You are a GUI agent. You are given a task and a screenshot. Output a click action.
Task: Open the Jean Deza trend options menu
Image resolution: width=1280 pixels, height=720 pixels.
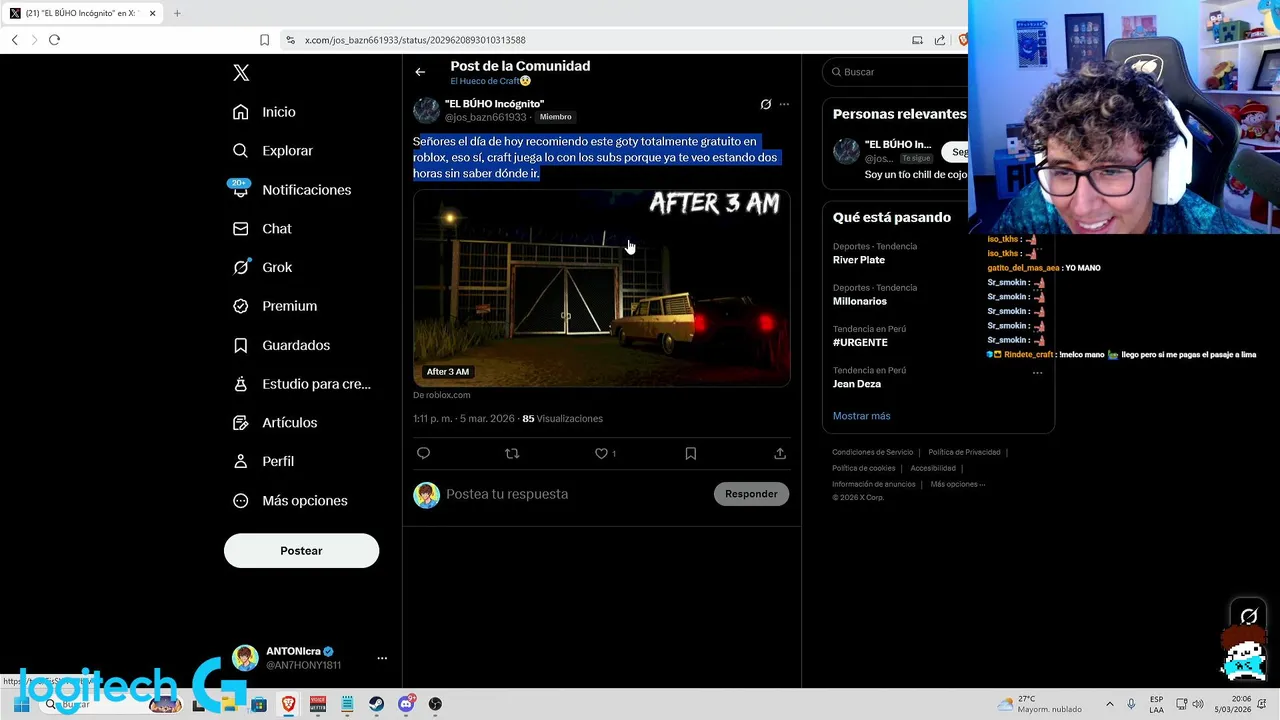pos(1037,372)
